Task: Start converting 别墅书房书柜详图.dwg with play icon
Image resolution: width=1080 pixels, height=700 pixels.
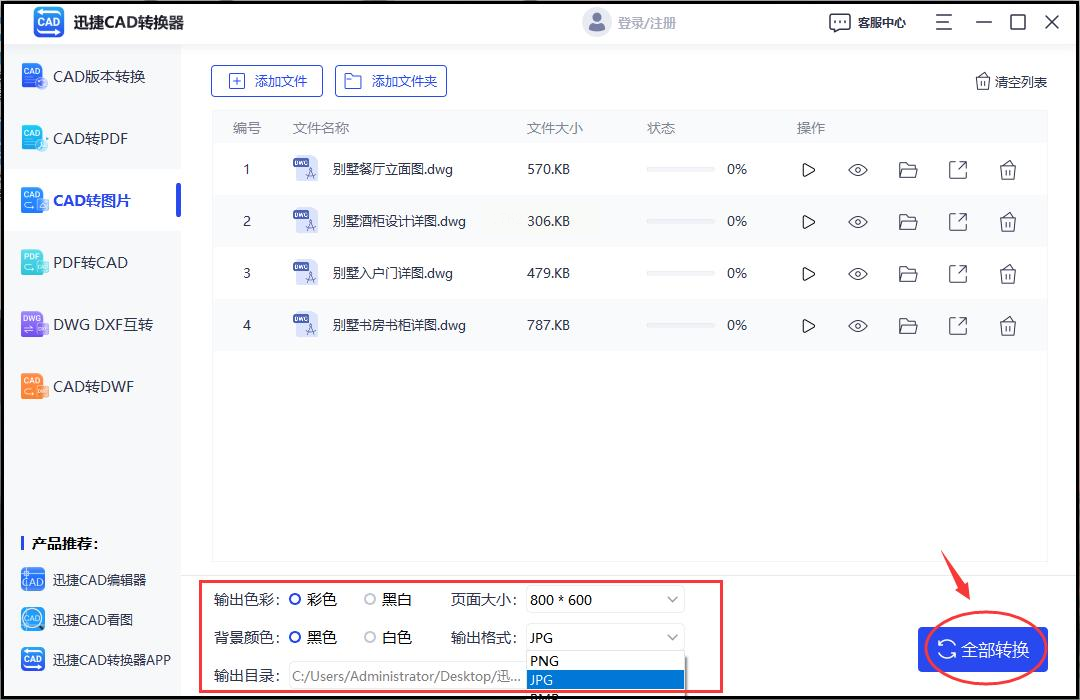Action: pyautogui.click(x=809, y=326)
